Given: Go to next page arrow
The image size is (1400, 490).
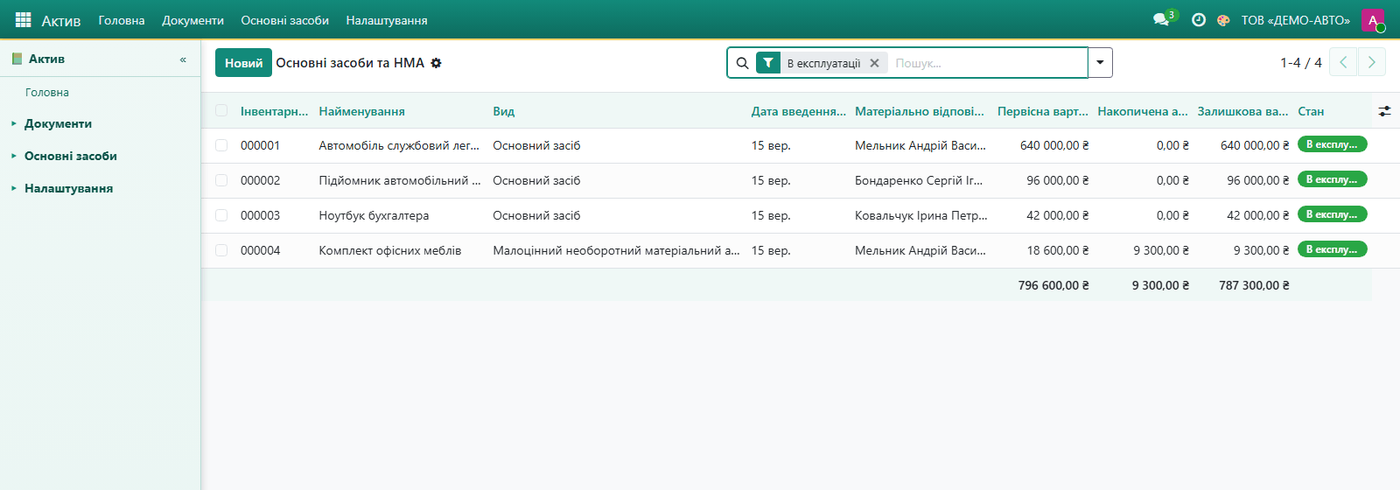Looking at the screenshot, I should [1371, 63].
